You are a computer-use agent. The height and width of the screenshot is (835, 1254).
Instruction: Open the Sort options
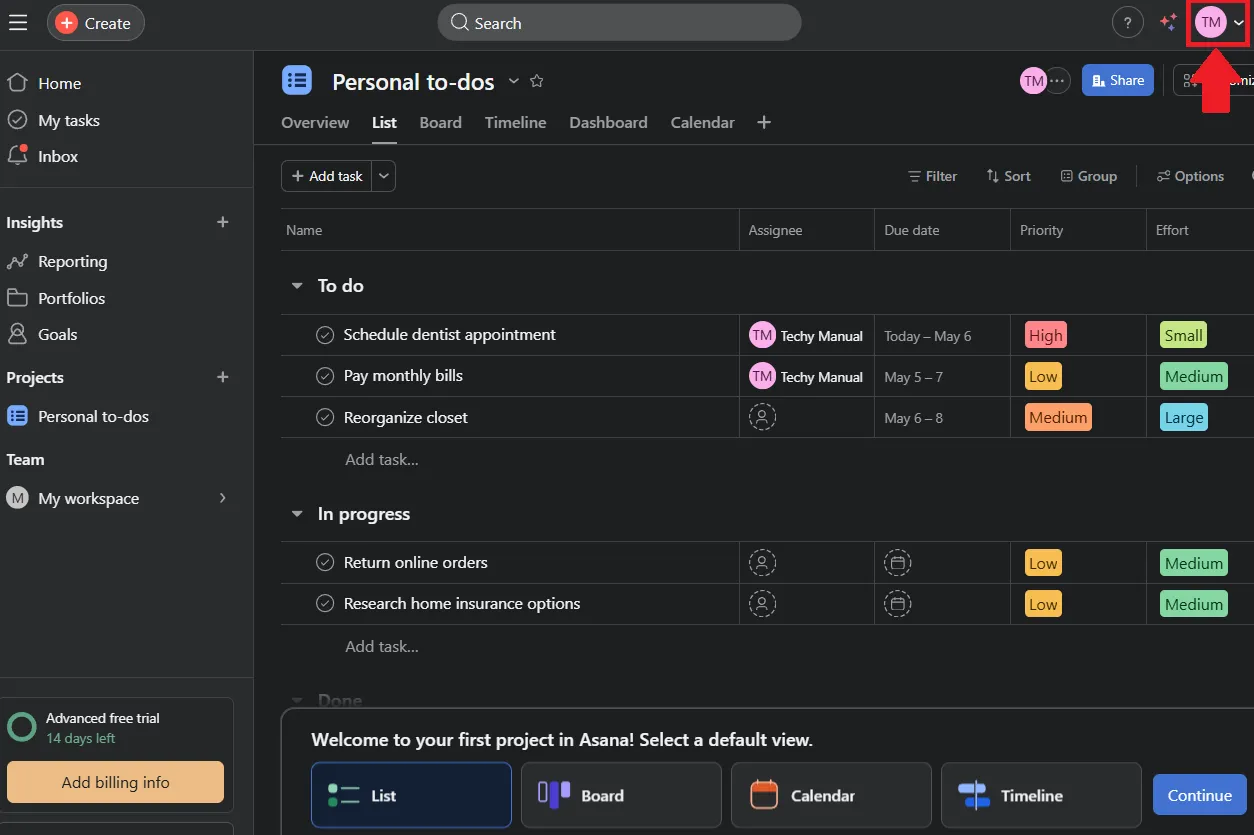1008,176
